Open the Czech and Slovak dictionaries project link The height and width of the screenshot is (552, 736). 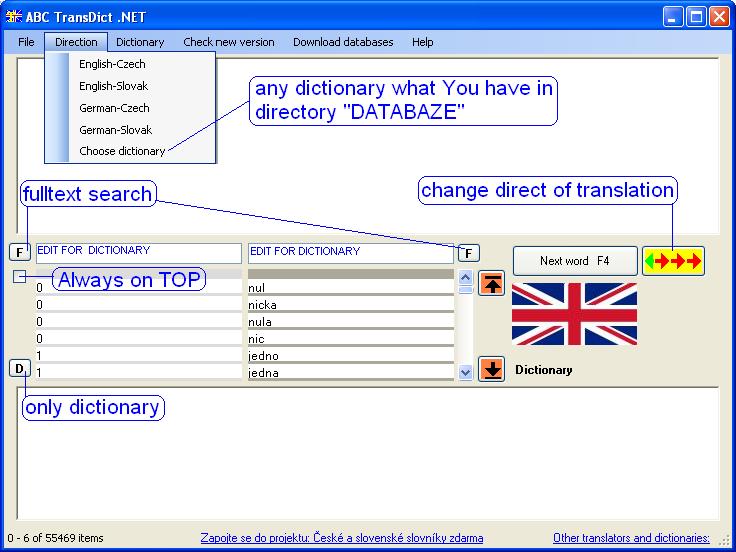(342, 538)
